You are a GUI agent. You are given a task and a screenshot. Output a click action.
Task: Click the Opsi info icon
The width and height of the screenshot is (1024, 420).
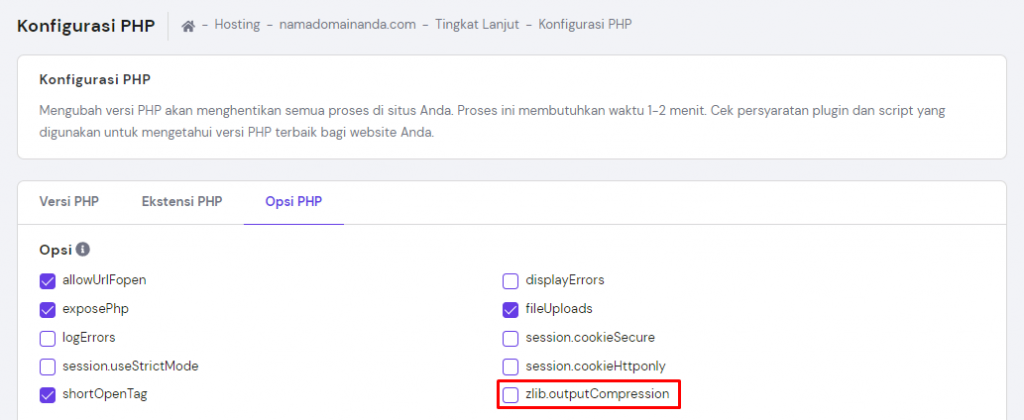click(x=83, y=250)
